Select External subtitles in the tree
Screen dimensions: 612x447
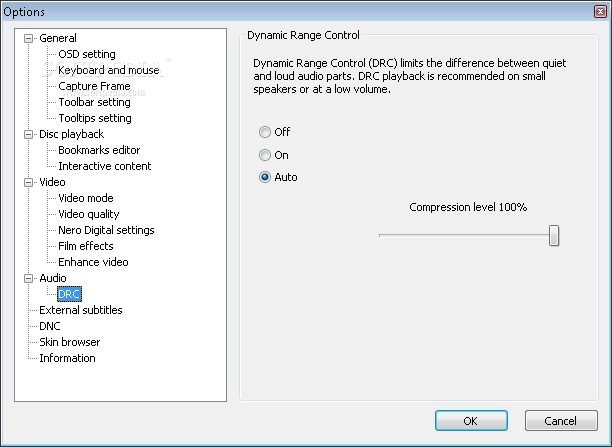[81, 310]
